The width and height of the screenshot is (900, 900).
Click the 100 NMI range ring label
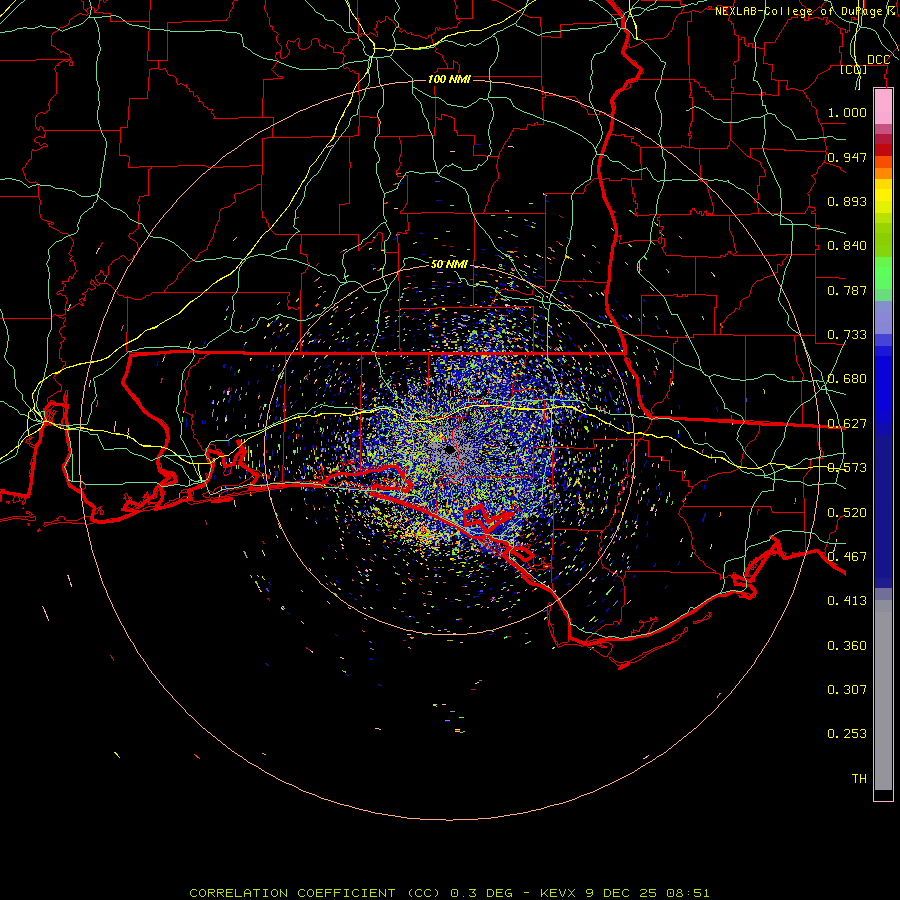point(449,79)
